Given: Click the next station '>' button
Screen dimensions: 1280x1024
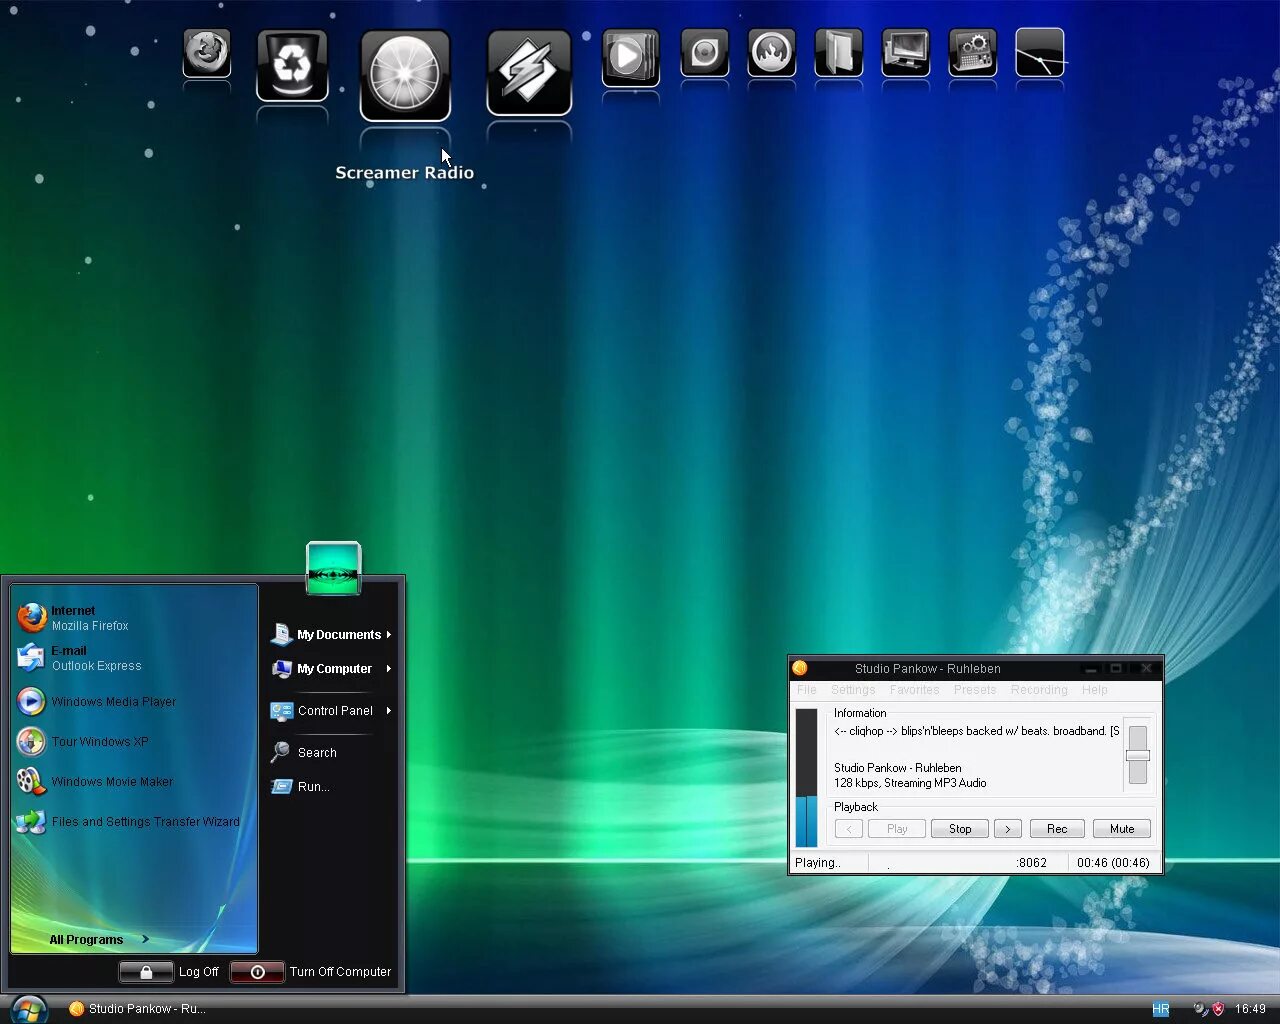Looking at the screenshot, I should pos(1008,829).
